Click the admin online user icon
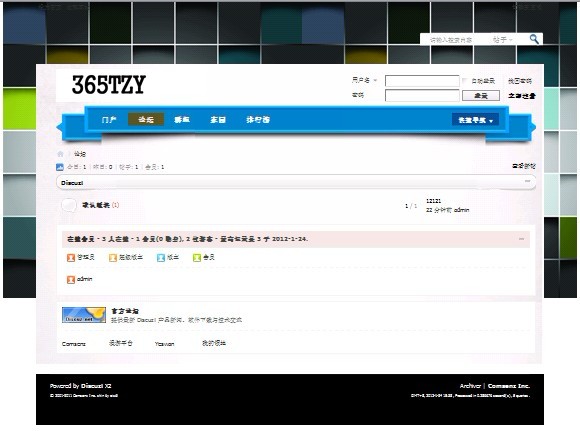The image size is (580, 431). (71, 279)
